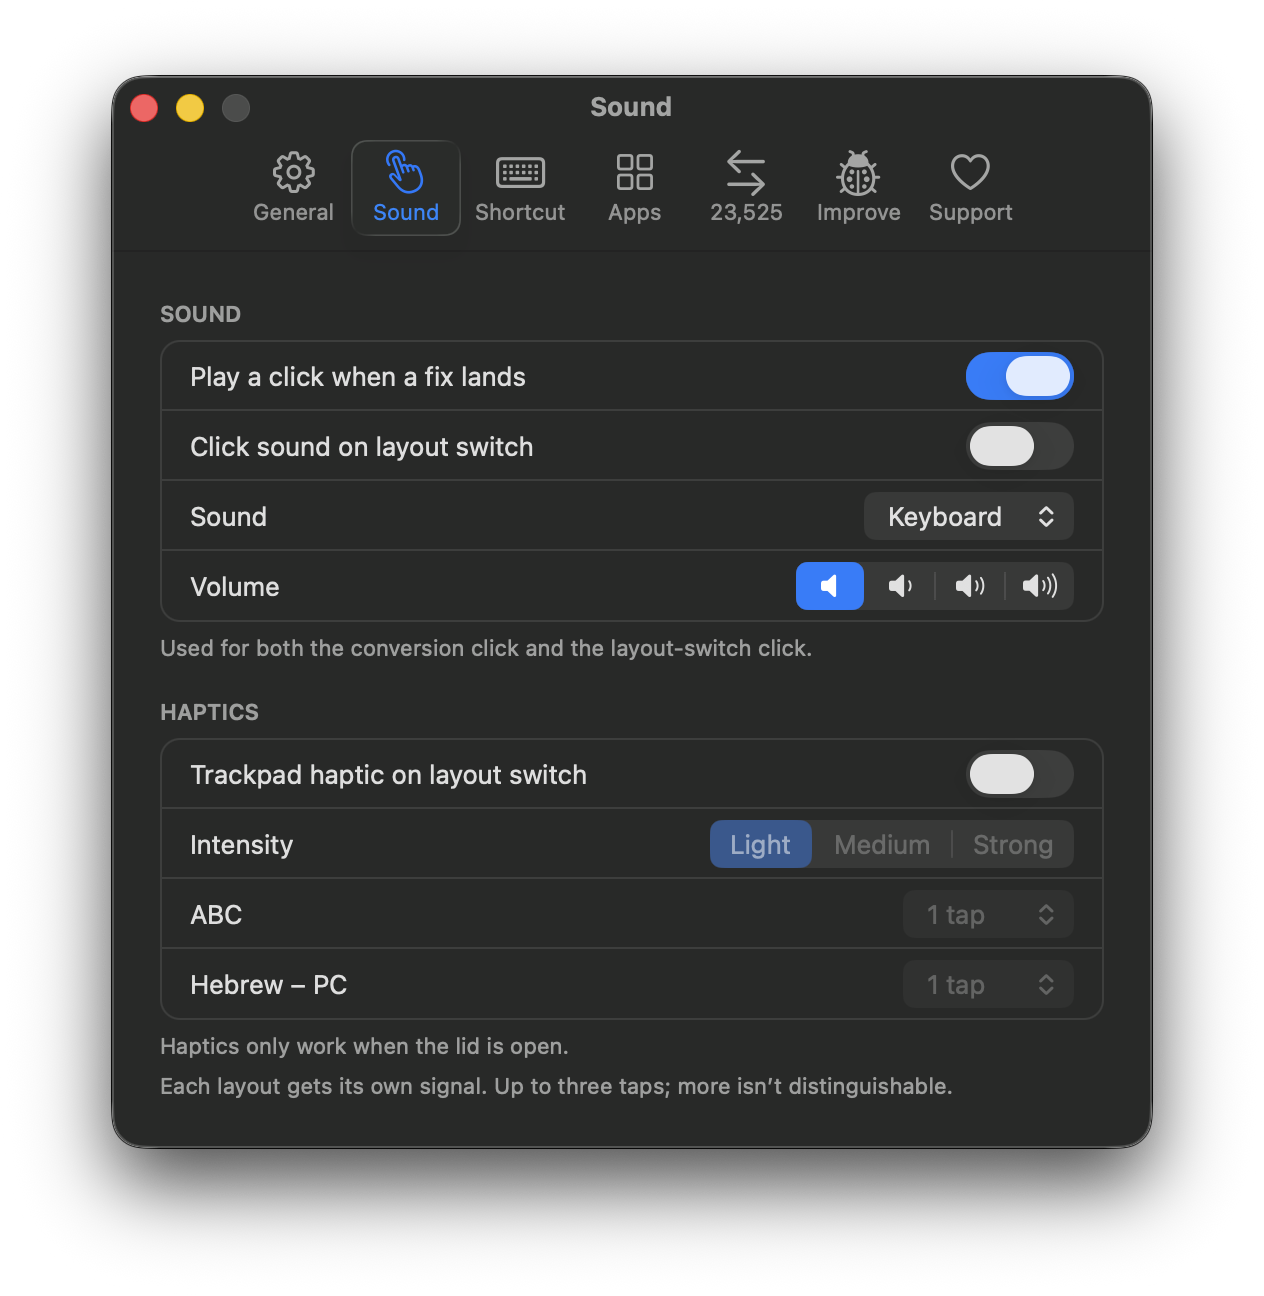Viewport: 1264px width, 1296px height.
Task: Open the Apps tab
Action: (635, 188)
